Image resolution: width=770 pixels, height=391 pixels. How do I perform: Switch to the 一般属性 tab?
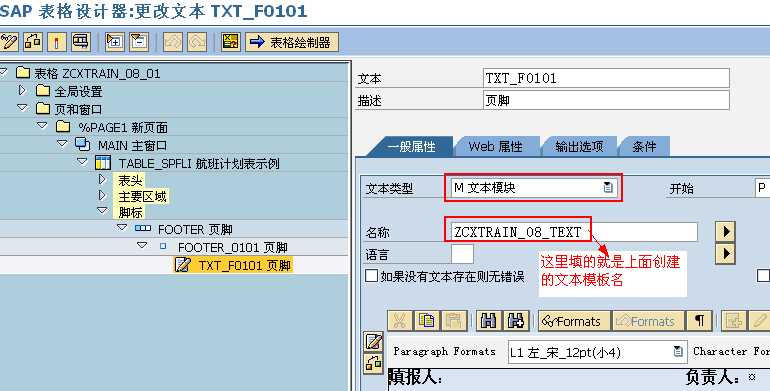(x=412, y=147)
